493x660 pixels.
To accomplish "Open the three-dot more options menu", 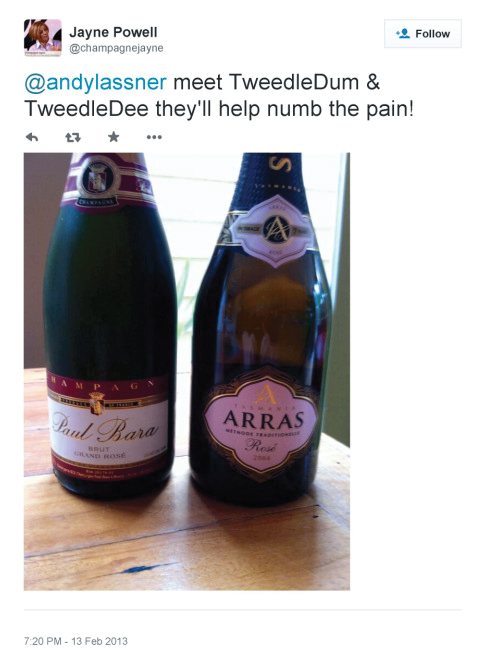I will (154, 137).
